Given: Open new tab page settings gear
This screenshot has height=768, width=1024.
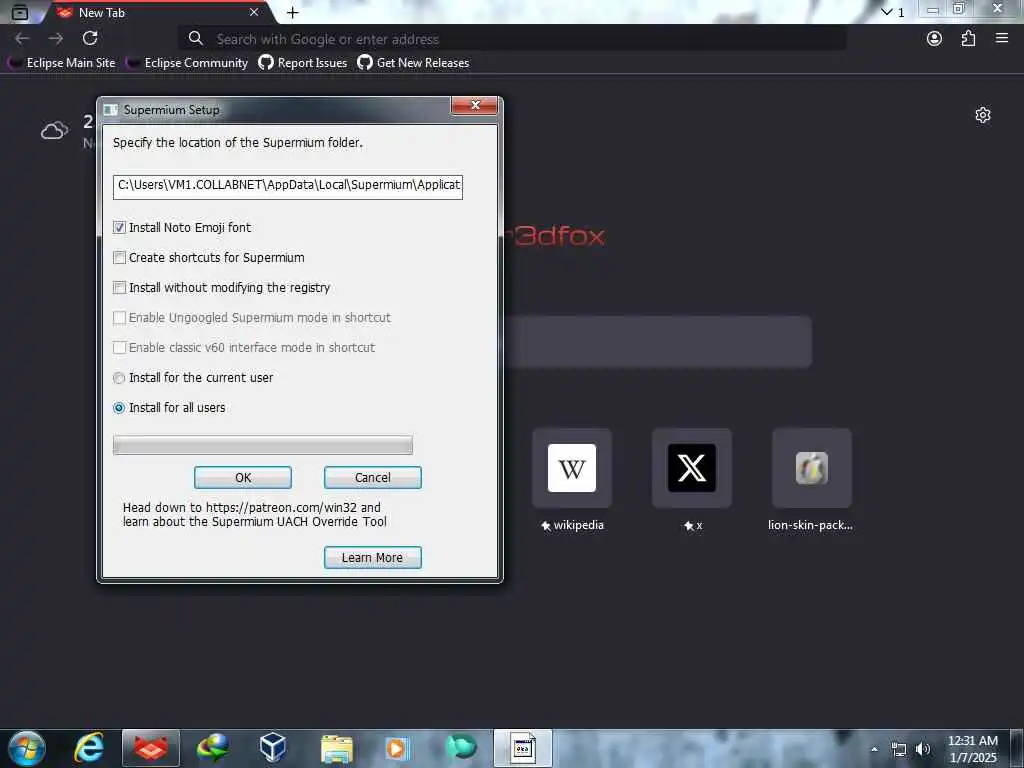Looking at the screenshot, I should click(x=983, y=116).
